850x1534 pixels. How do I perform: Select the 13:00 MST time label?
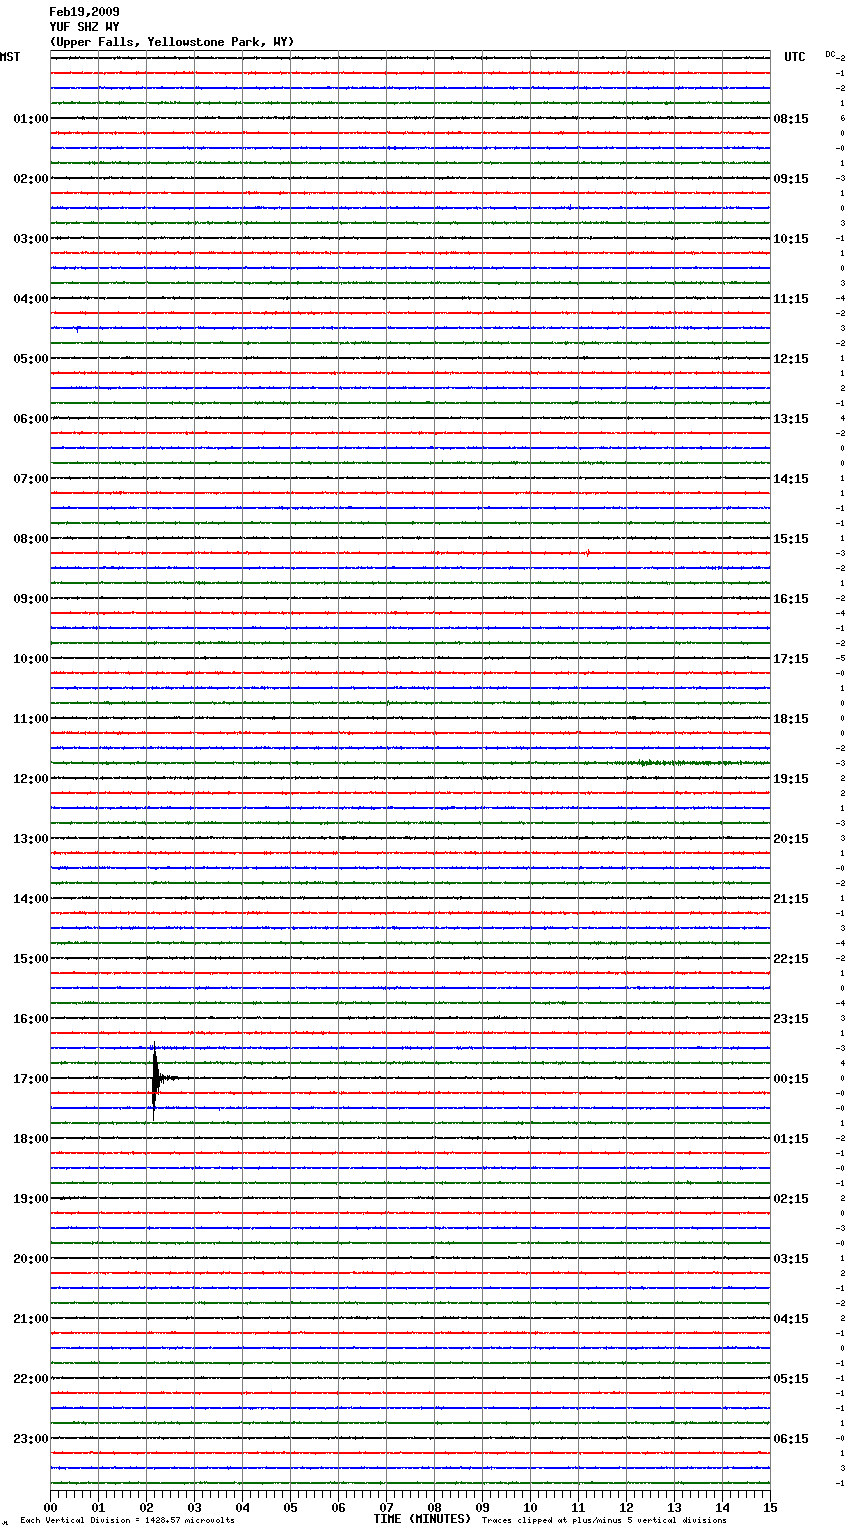pyautogui.click(x=30, y=839)
